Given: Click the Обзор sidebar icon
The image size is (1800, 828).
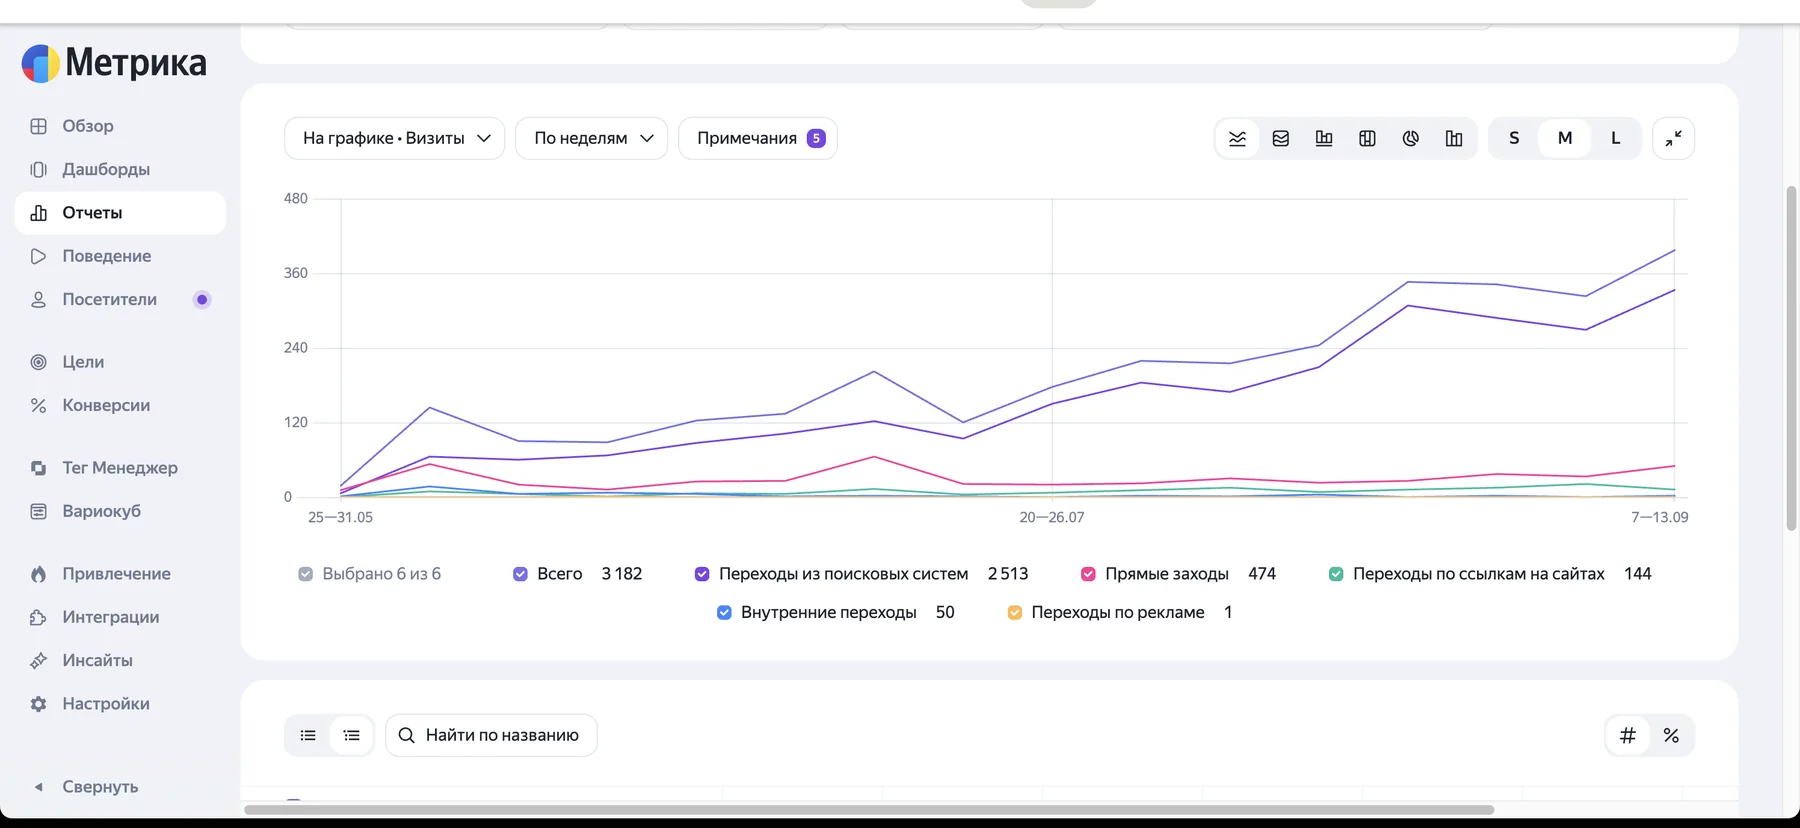Looking at the screenshot, I should click(x=38, y=126).
